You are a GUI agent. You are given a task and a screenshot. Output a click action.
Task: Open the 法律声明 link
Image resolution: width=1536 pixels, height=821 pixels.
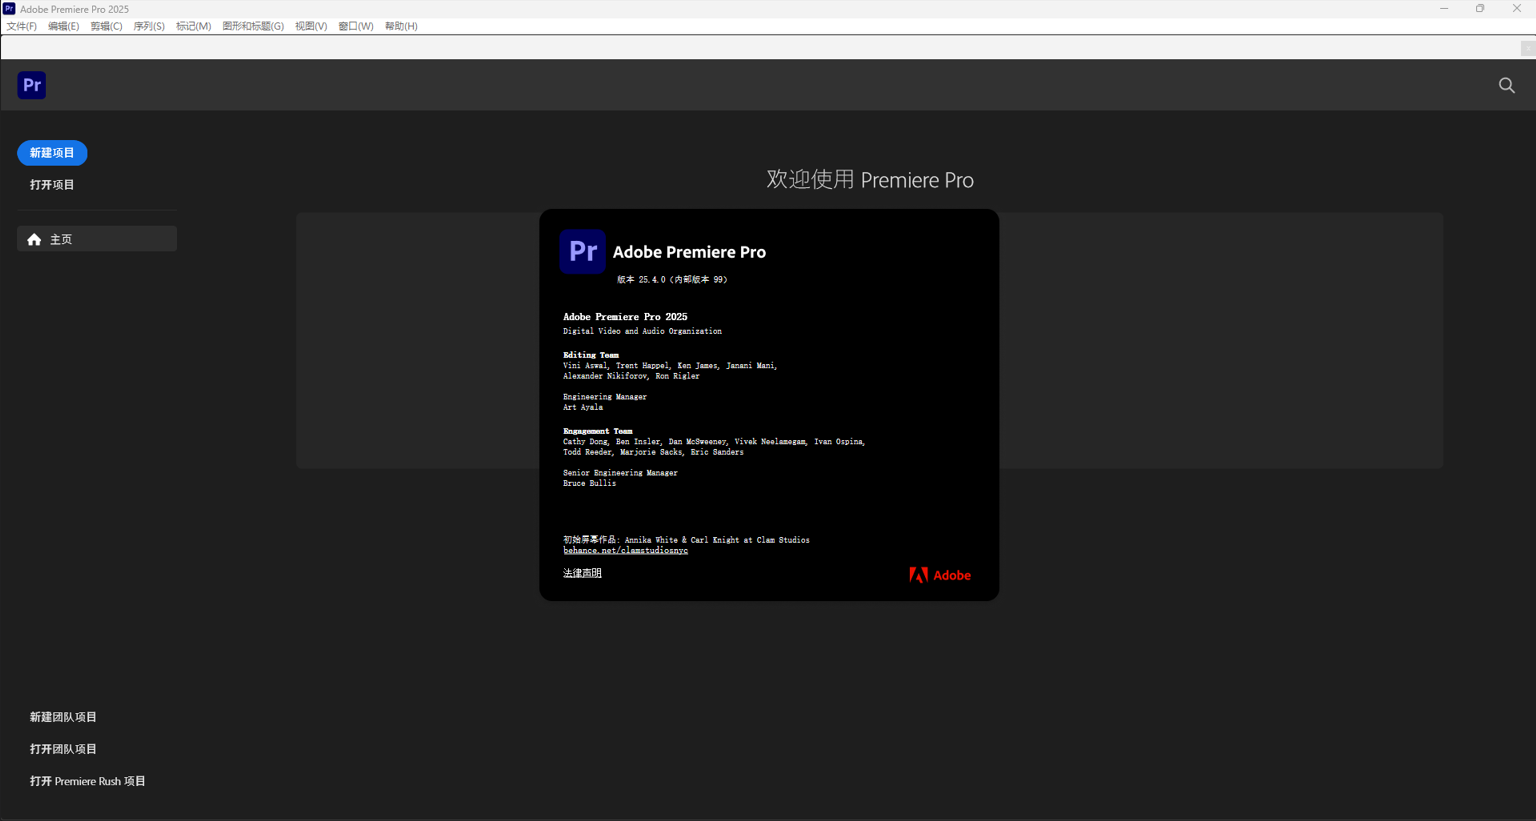click(582, 573)
